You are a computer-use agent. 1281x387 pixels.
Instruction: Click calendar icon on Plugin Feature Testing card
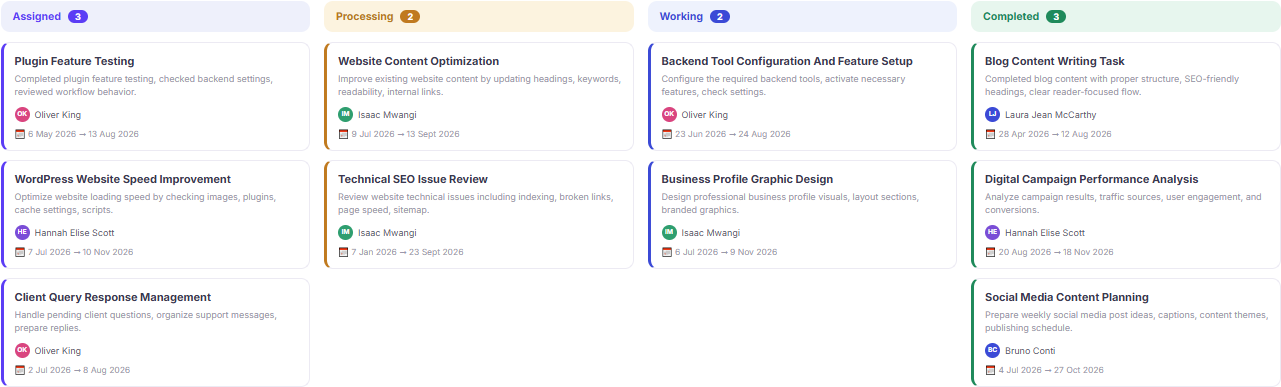pyautogui.click(x=20, y=134)
